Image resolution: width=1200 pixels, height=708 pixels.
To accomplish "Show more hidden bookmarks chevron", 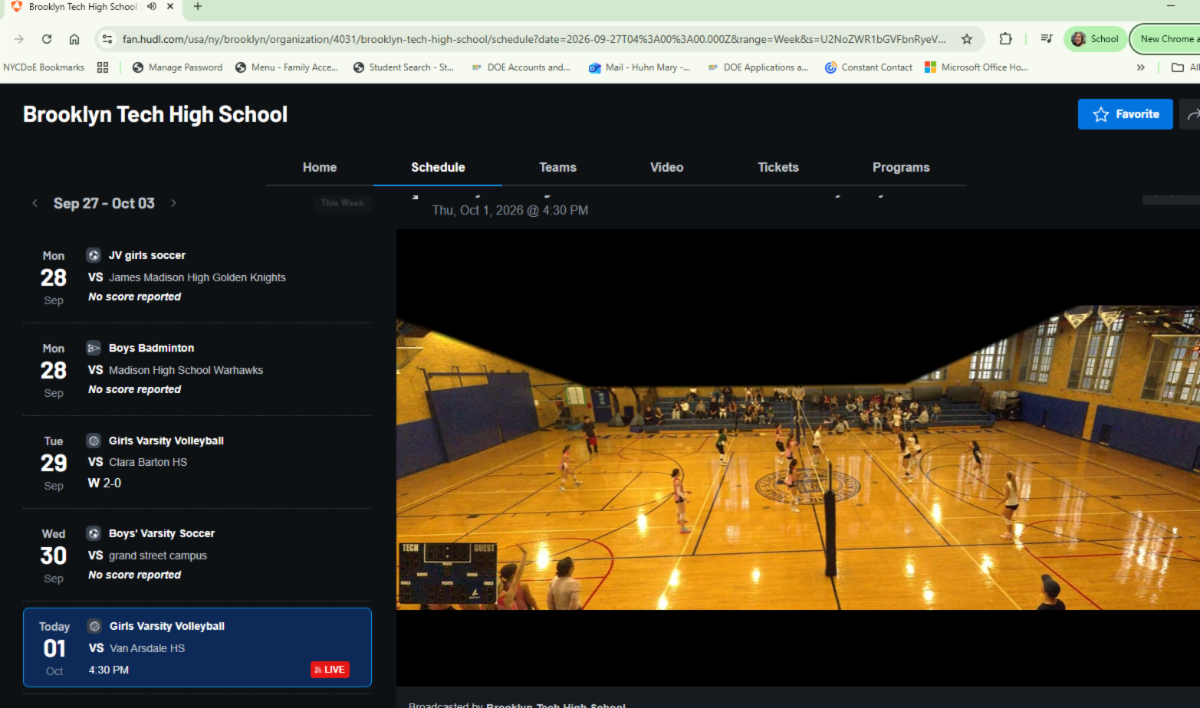I will click(x=1141, y=67).
